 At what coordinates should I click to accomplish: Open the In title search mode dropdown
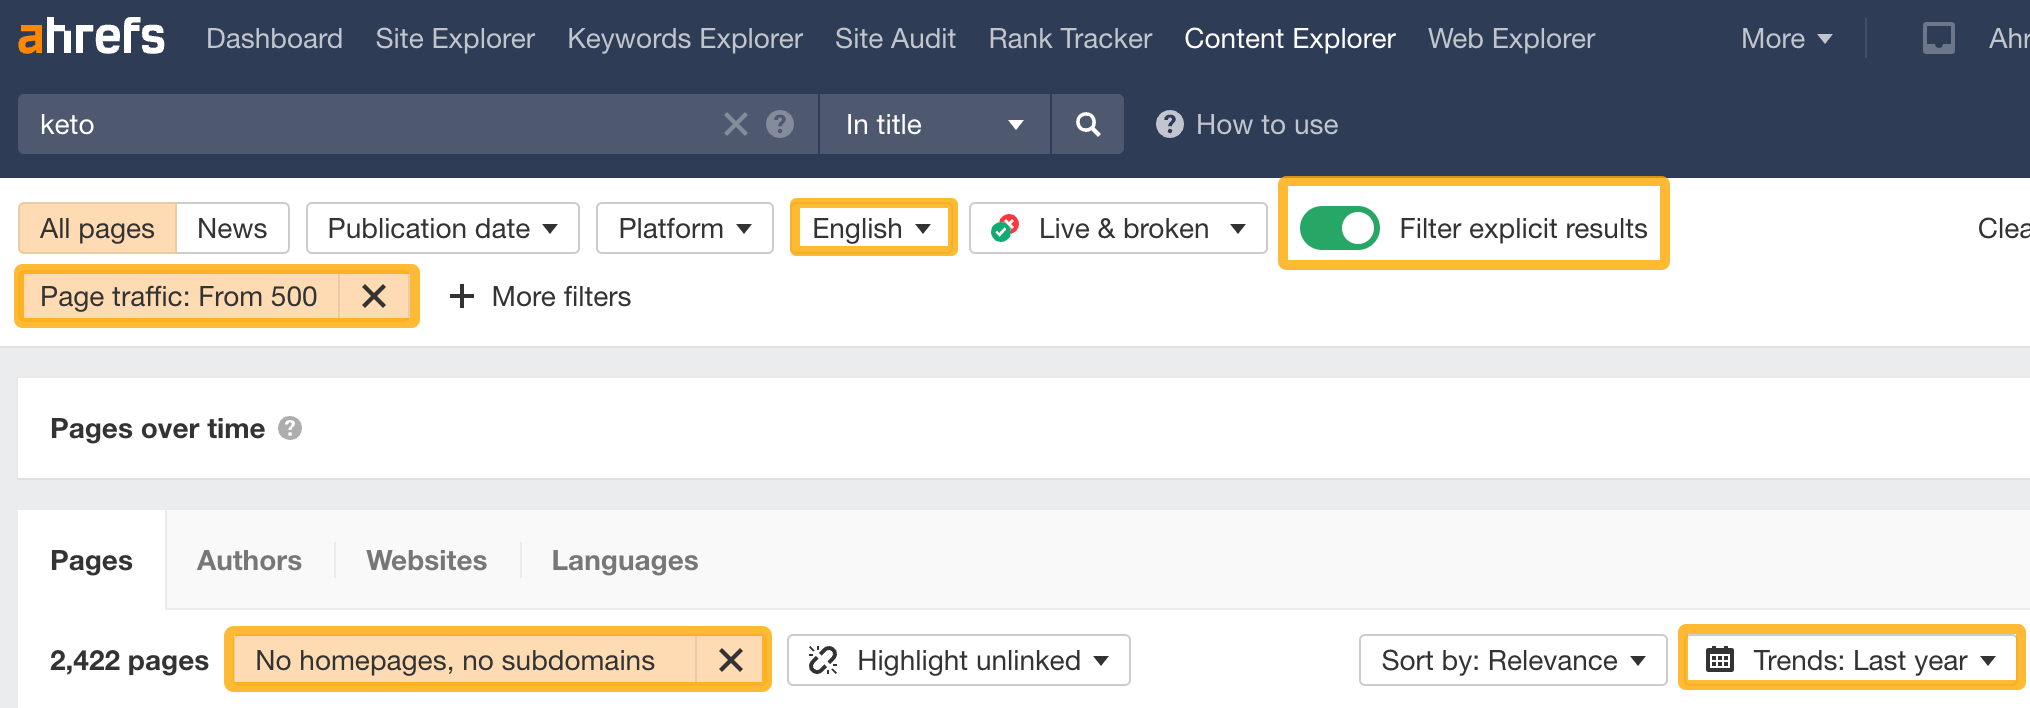(x=934, y=124)
